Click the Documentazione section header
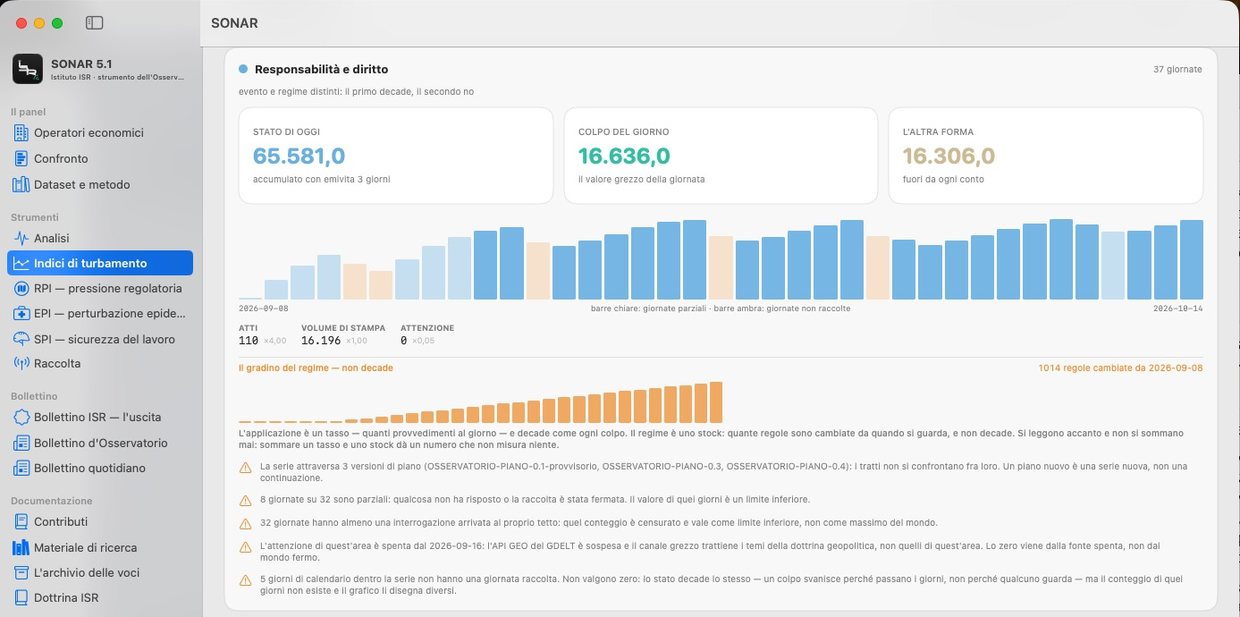The width and height of the screenshot is (1240, 617). (52, 501)
